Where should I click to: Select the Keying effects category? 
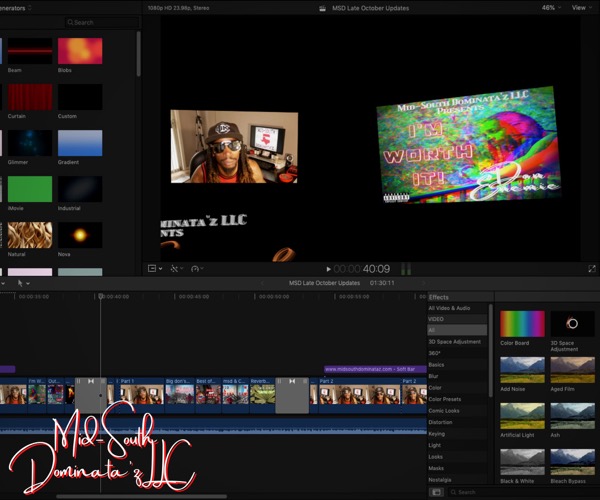click(x=457, y=434)
